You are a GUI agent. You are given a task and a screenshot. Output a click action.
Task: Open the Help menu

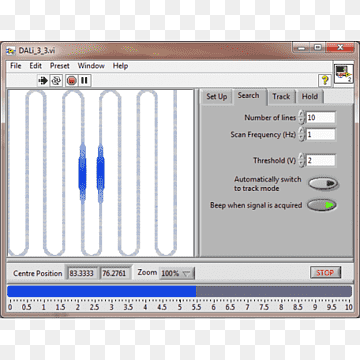click(x=120, y=66)
